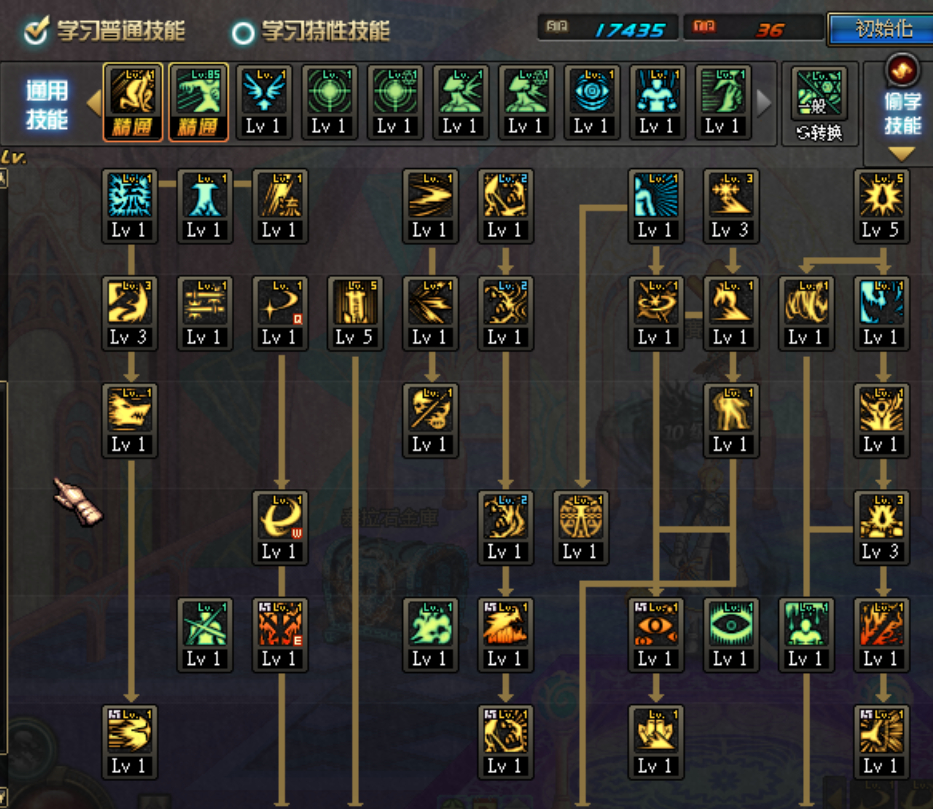Click the first mastered 精通 general skill
The image size is (933, 809).
coord(133,102)
